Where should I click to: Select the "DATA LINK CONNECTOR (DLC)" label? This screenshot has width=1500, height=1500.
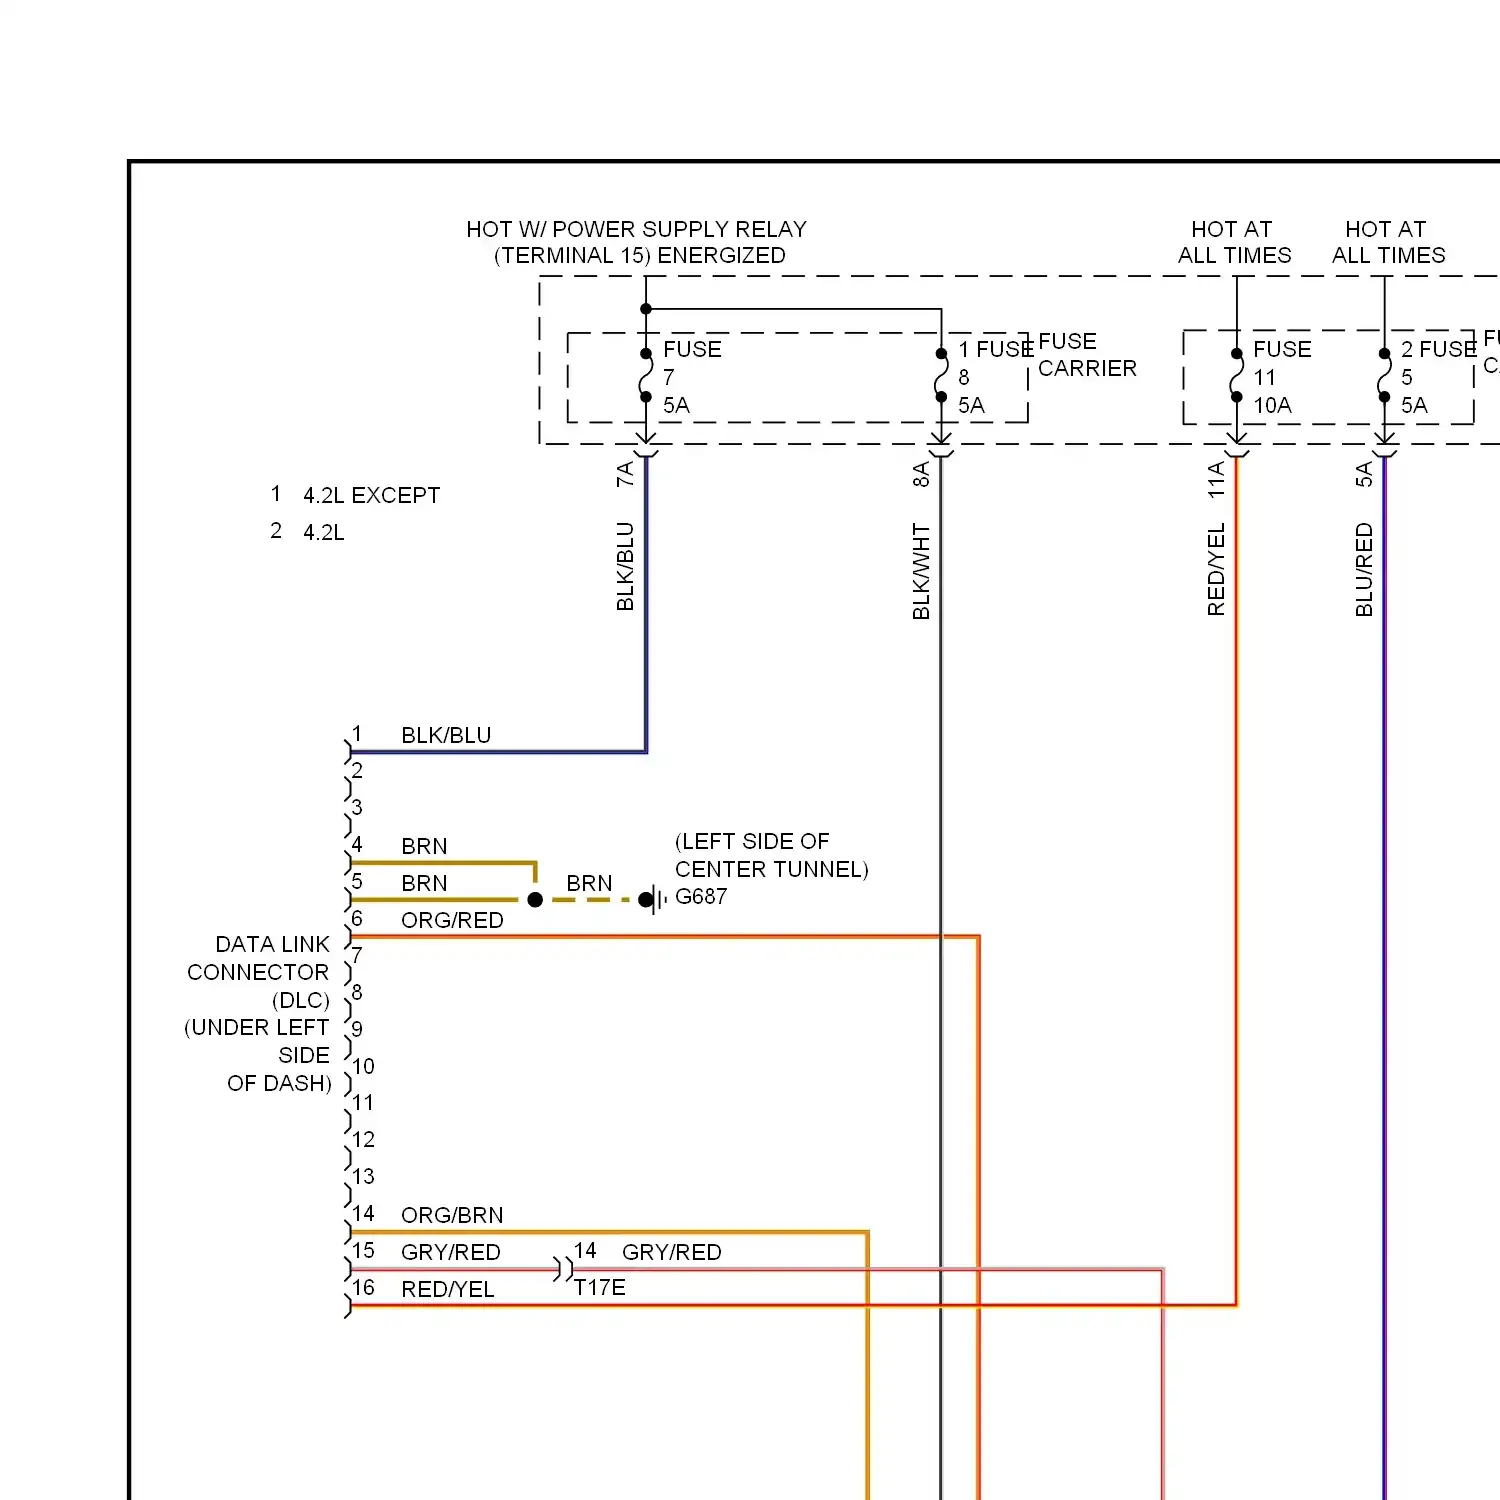coord(258,972)
